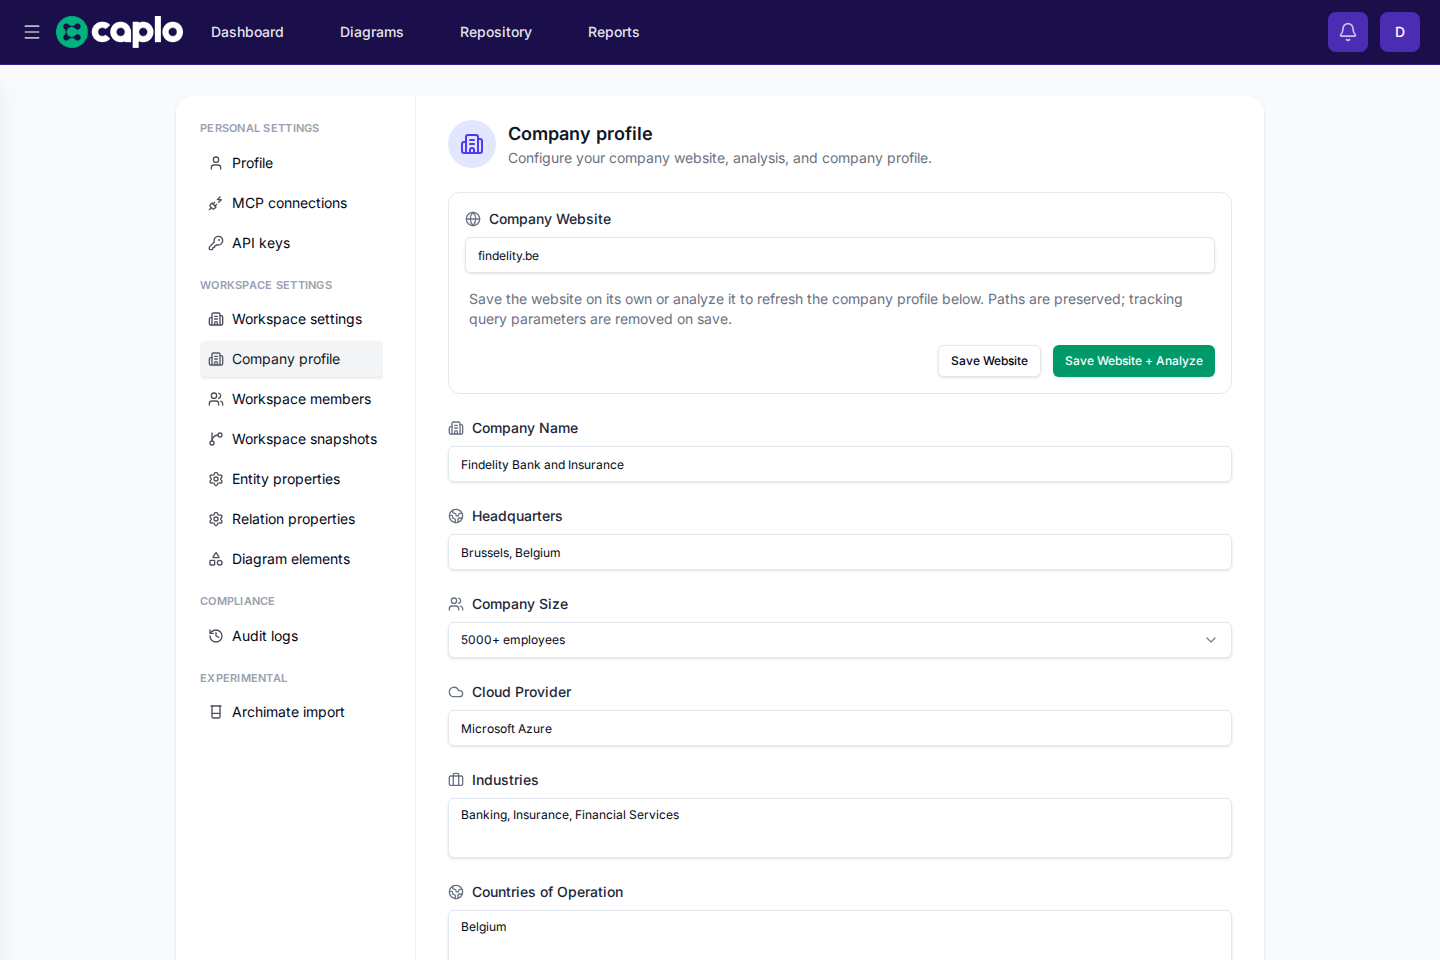Open MCP connections settings
The width and height of the screenshot is (1440, 960).
[291, 203]
